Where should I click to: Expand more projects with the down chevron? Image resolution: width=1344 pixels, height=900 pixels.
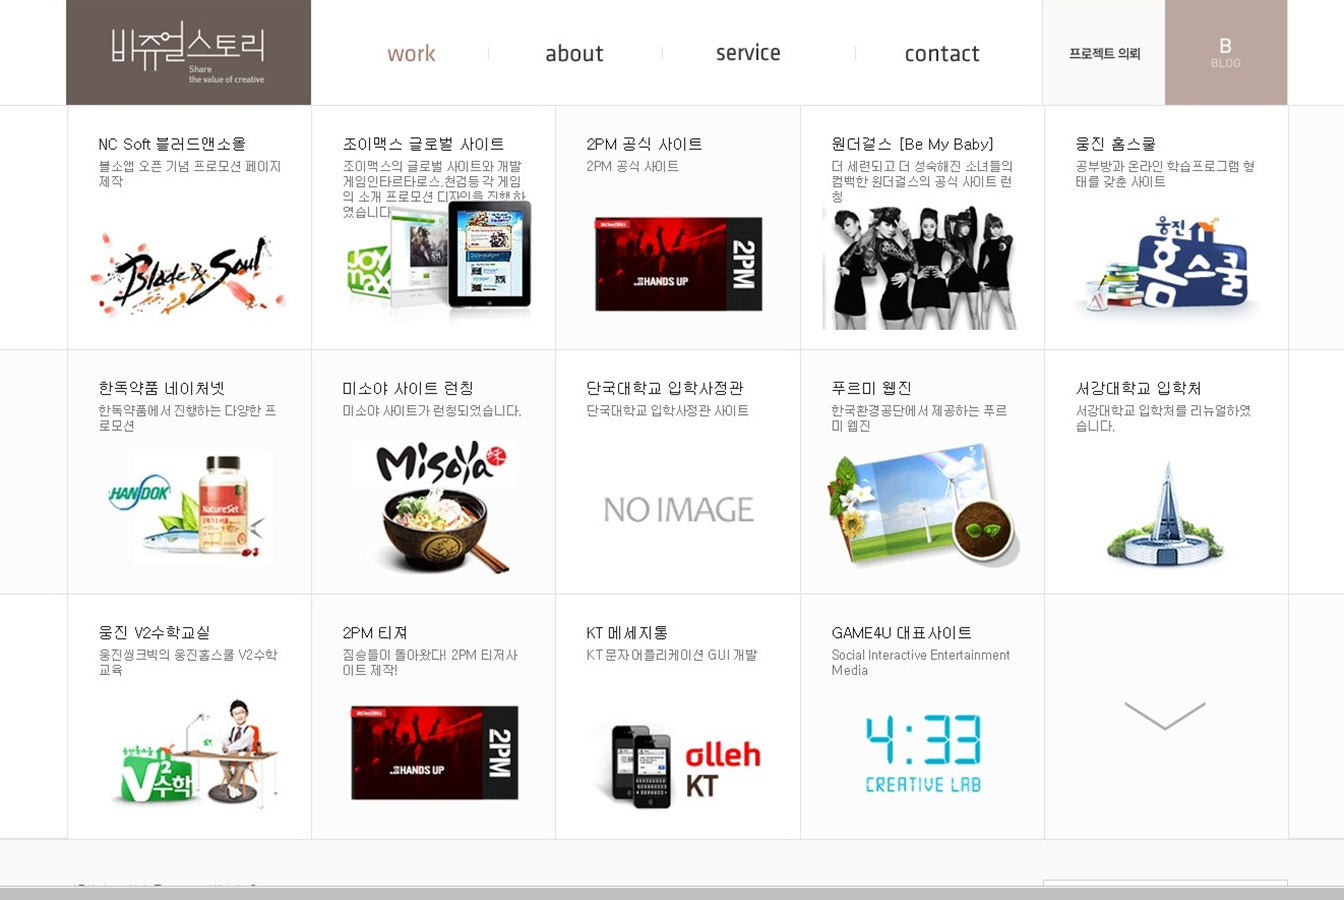[1165, 715]
